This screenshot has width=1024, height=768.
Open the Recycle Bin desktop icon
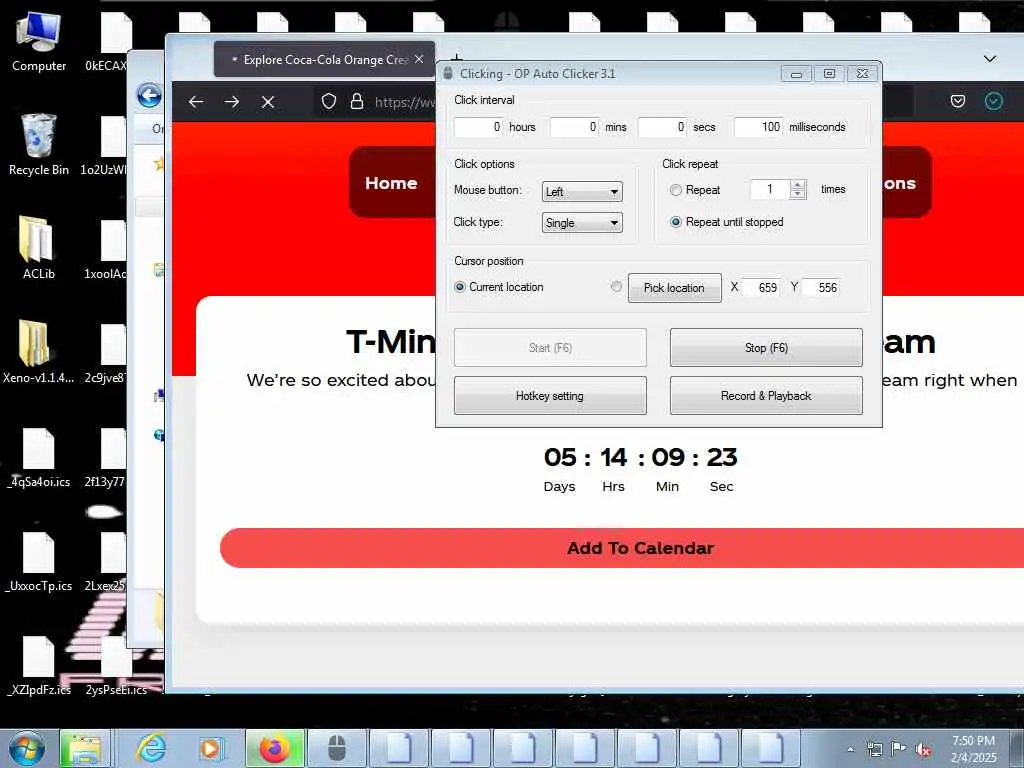point(39,144)
